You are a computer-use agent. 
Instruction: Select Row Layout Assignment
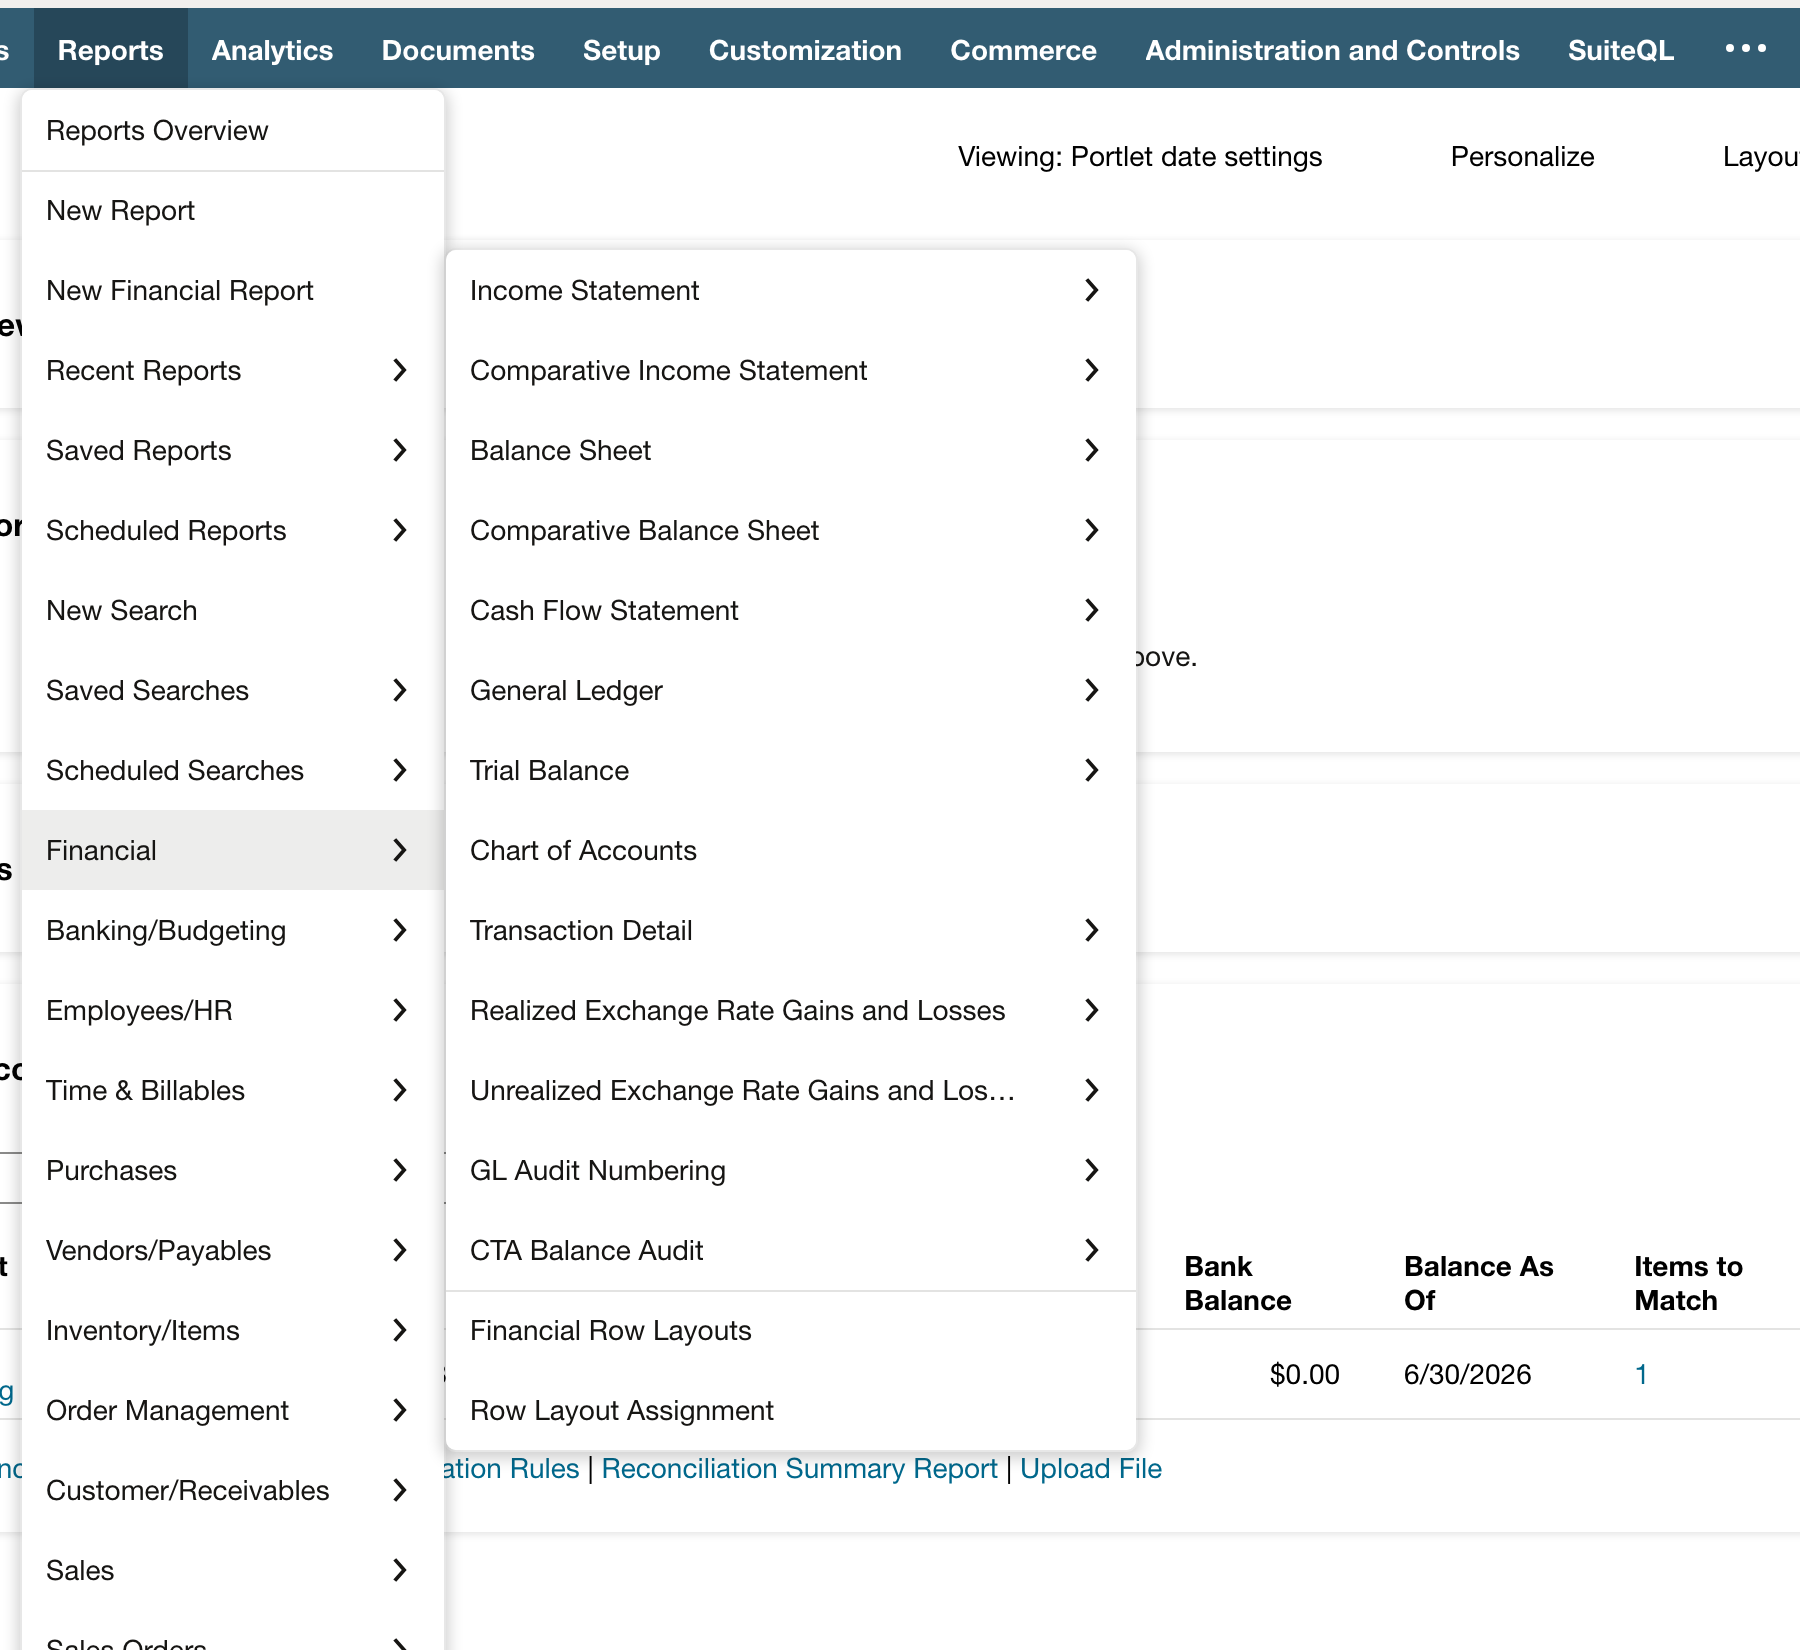(790, 1411)
